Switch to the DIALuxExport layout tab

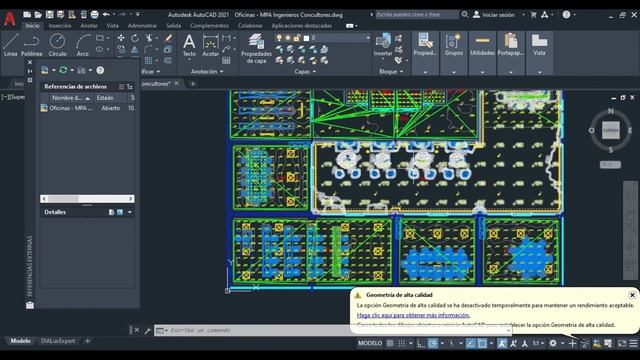pos(58,341)
